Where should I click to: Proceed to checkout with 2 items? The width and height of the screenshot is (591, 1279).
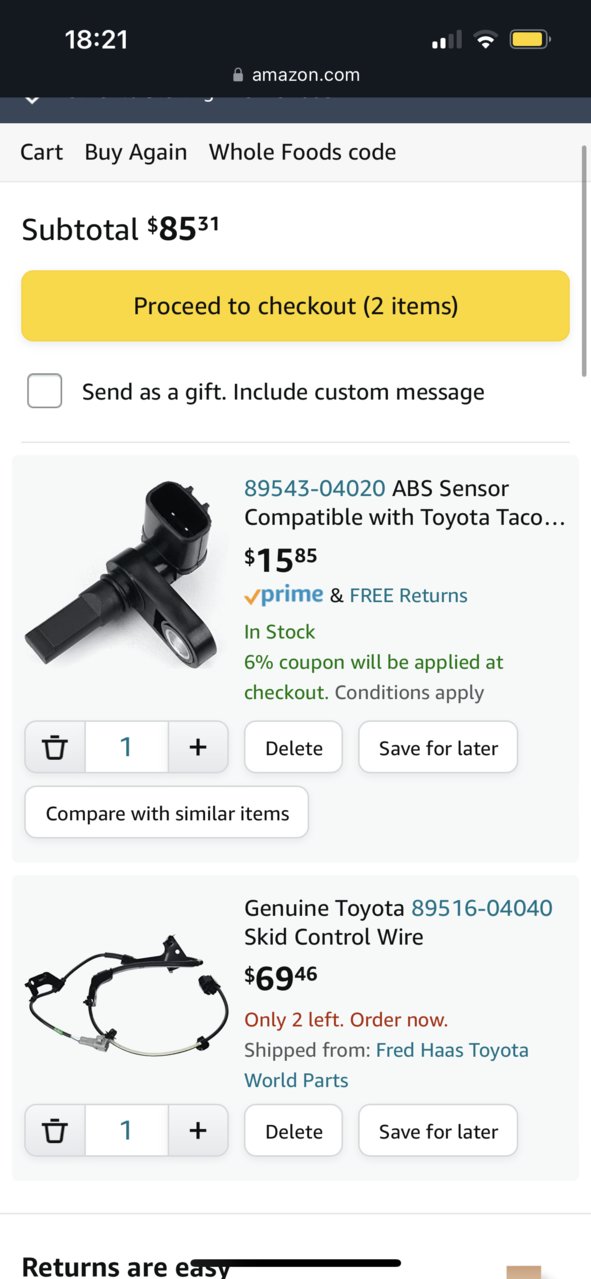(295, 306)
